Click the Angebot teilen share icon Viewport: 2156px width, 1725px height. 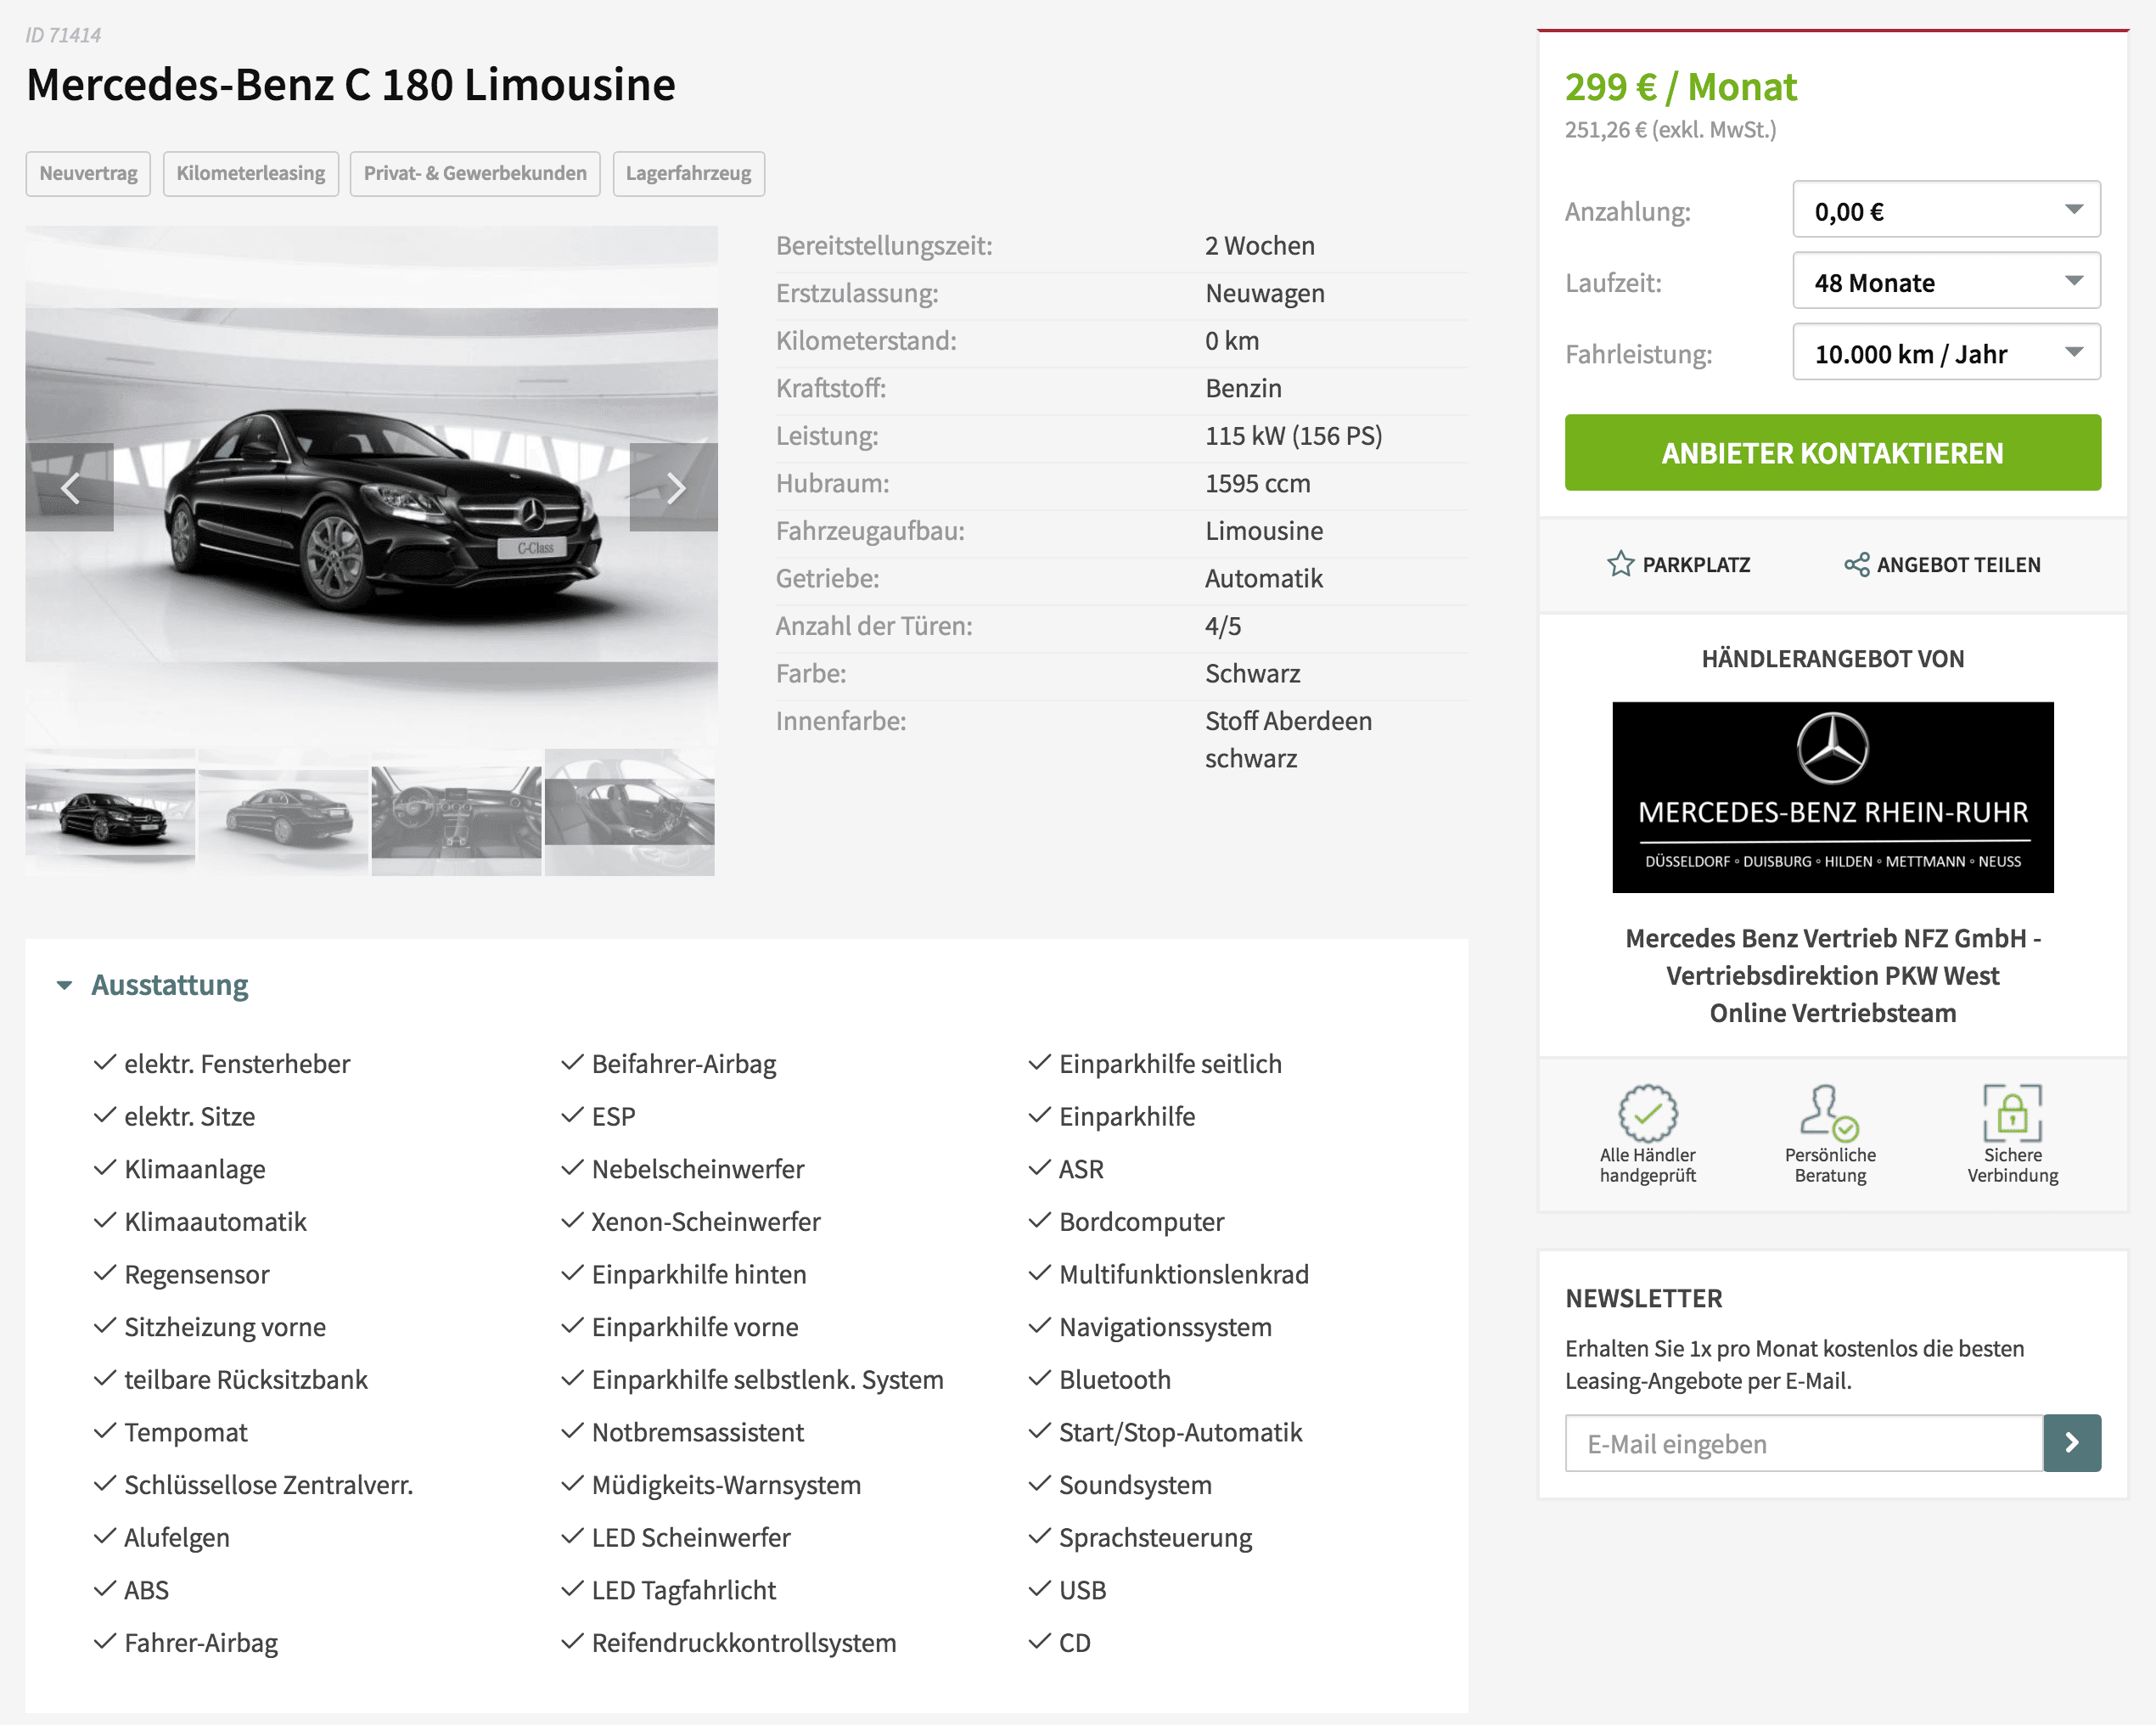click(1856, 564)
